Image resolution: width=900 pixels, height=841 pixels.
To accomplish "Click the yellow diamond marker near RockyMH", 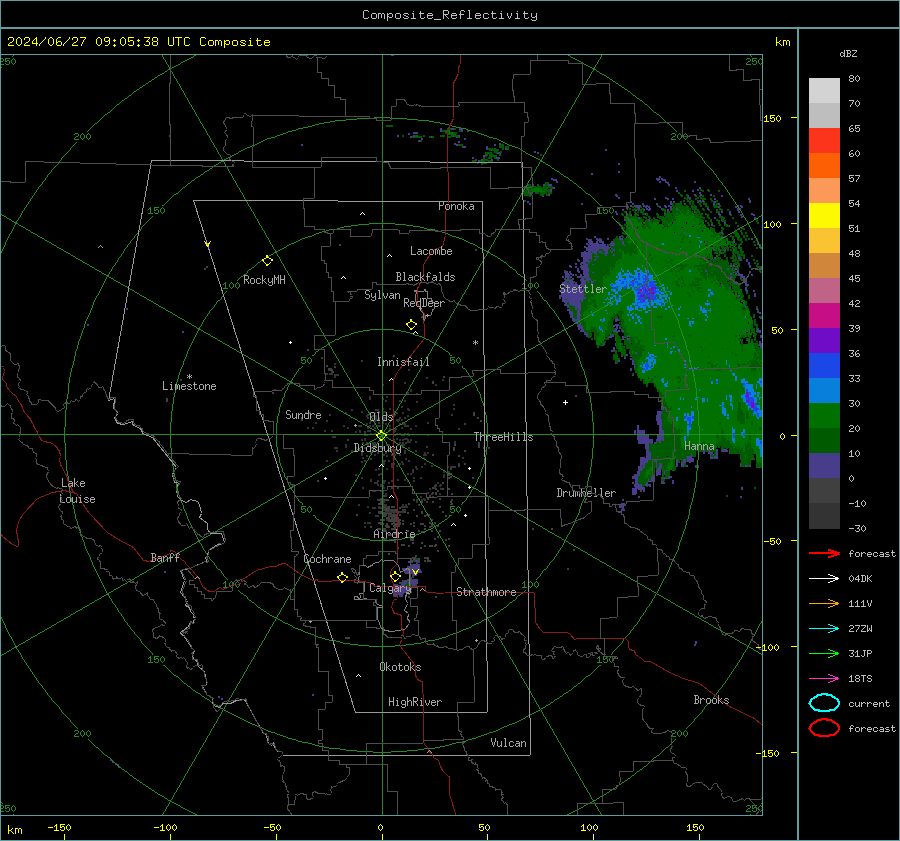I will click(x=267, y=261).
